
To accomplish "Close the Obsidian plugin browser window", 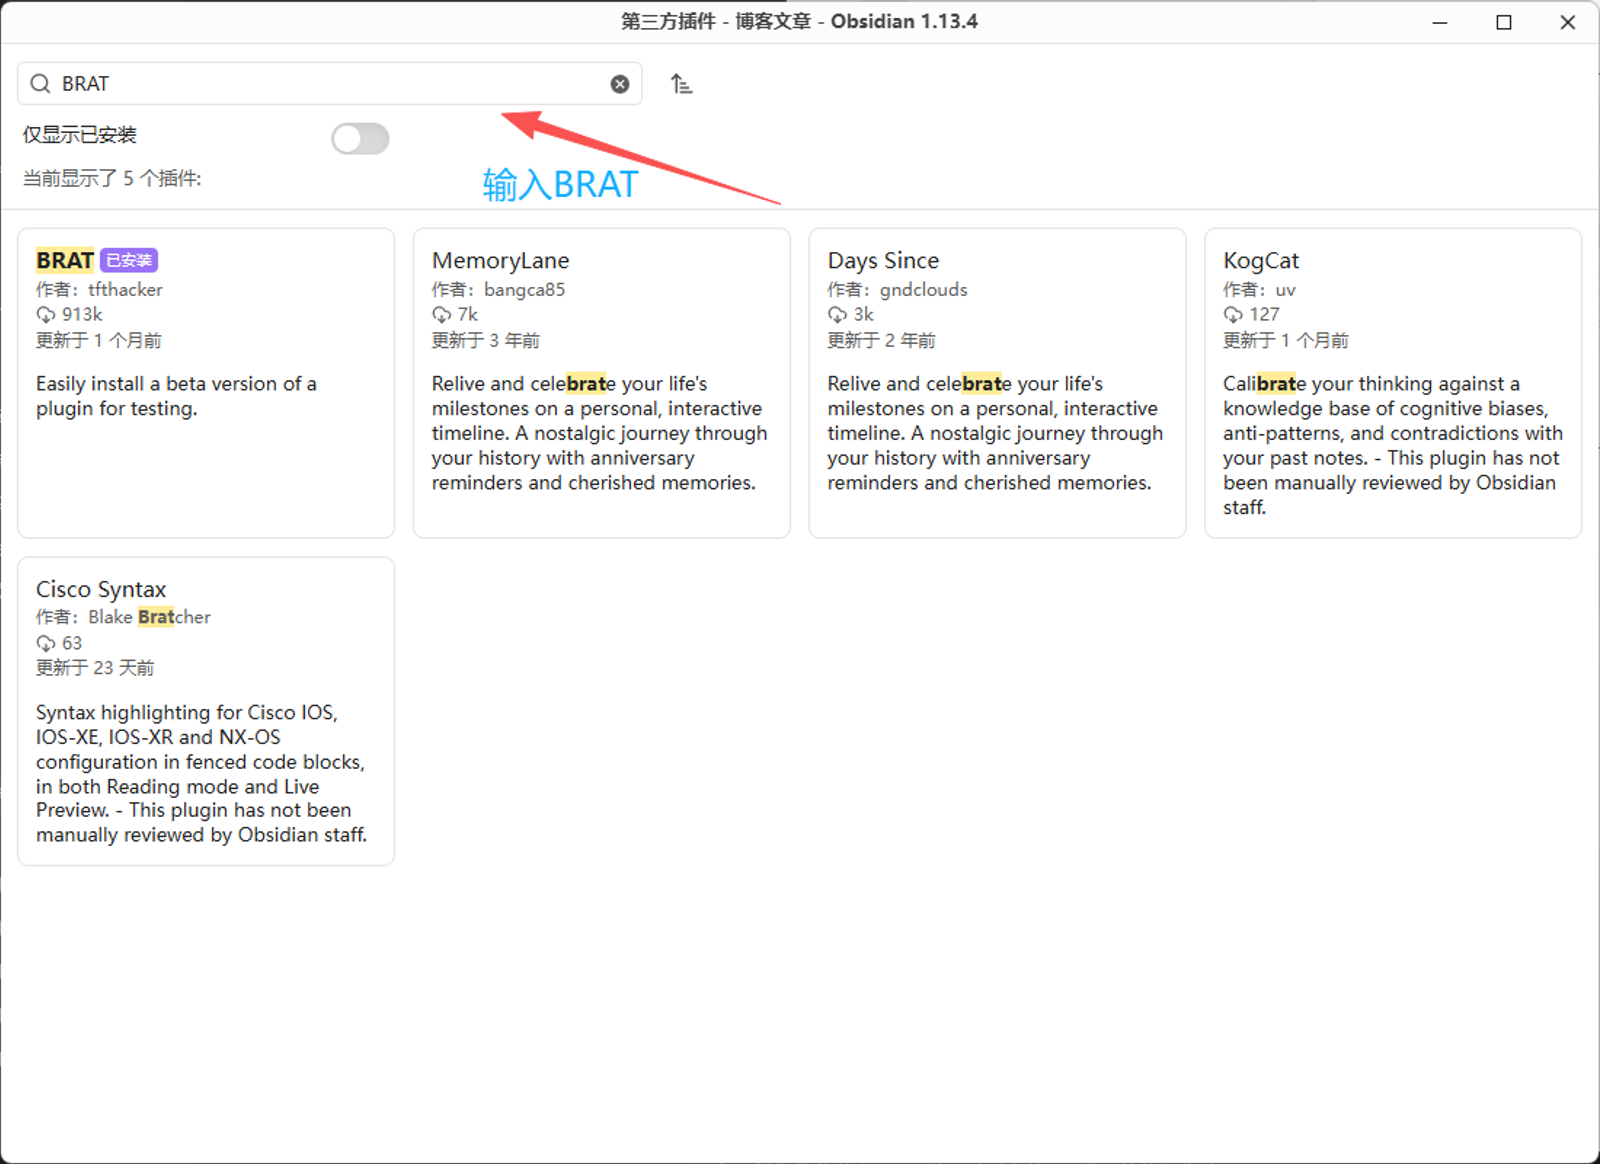I will pos(1568,22).
